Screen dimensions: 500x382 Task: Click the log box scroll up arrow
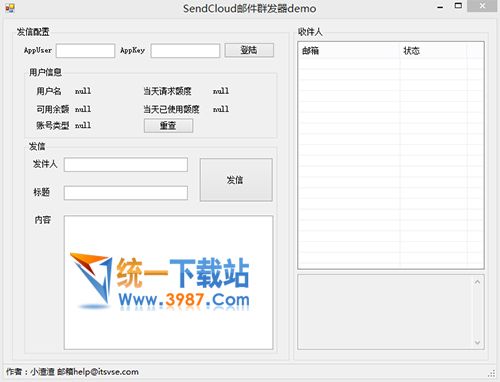[x=477, y=282]
